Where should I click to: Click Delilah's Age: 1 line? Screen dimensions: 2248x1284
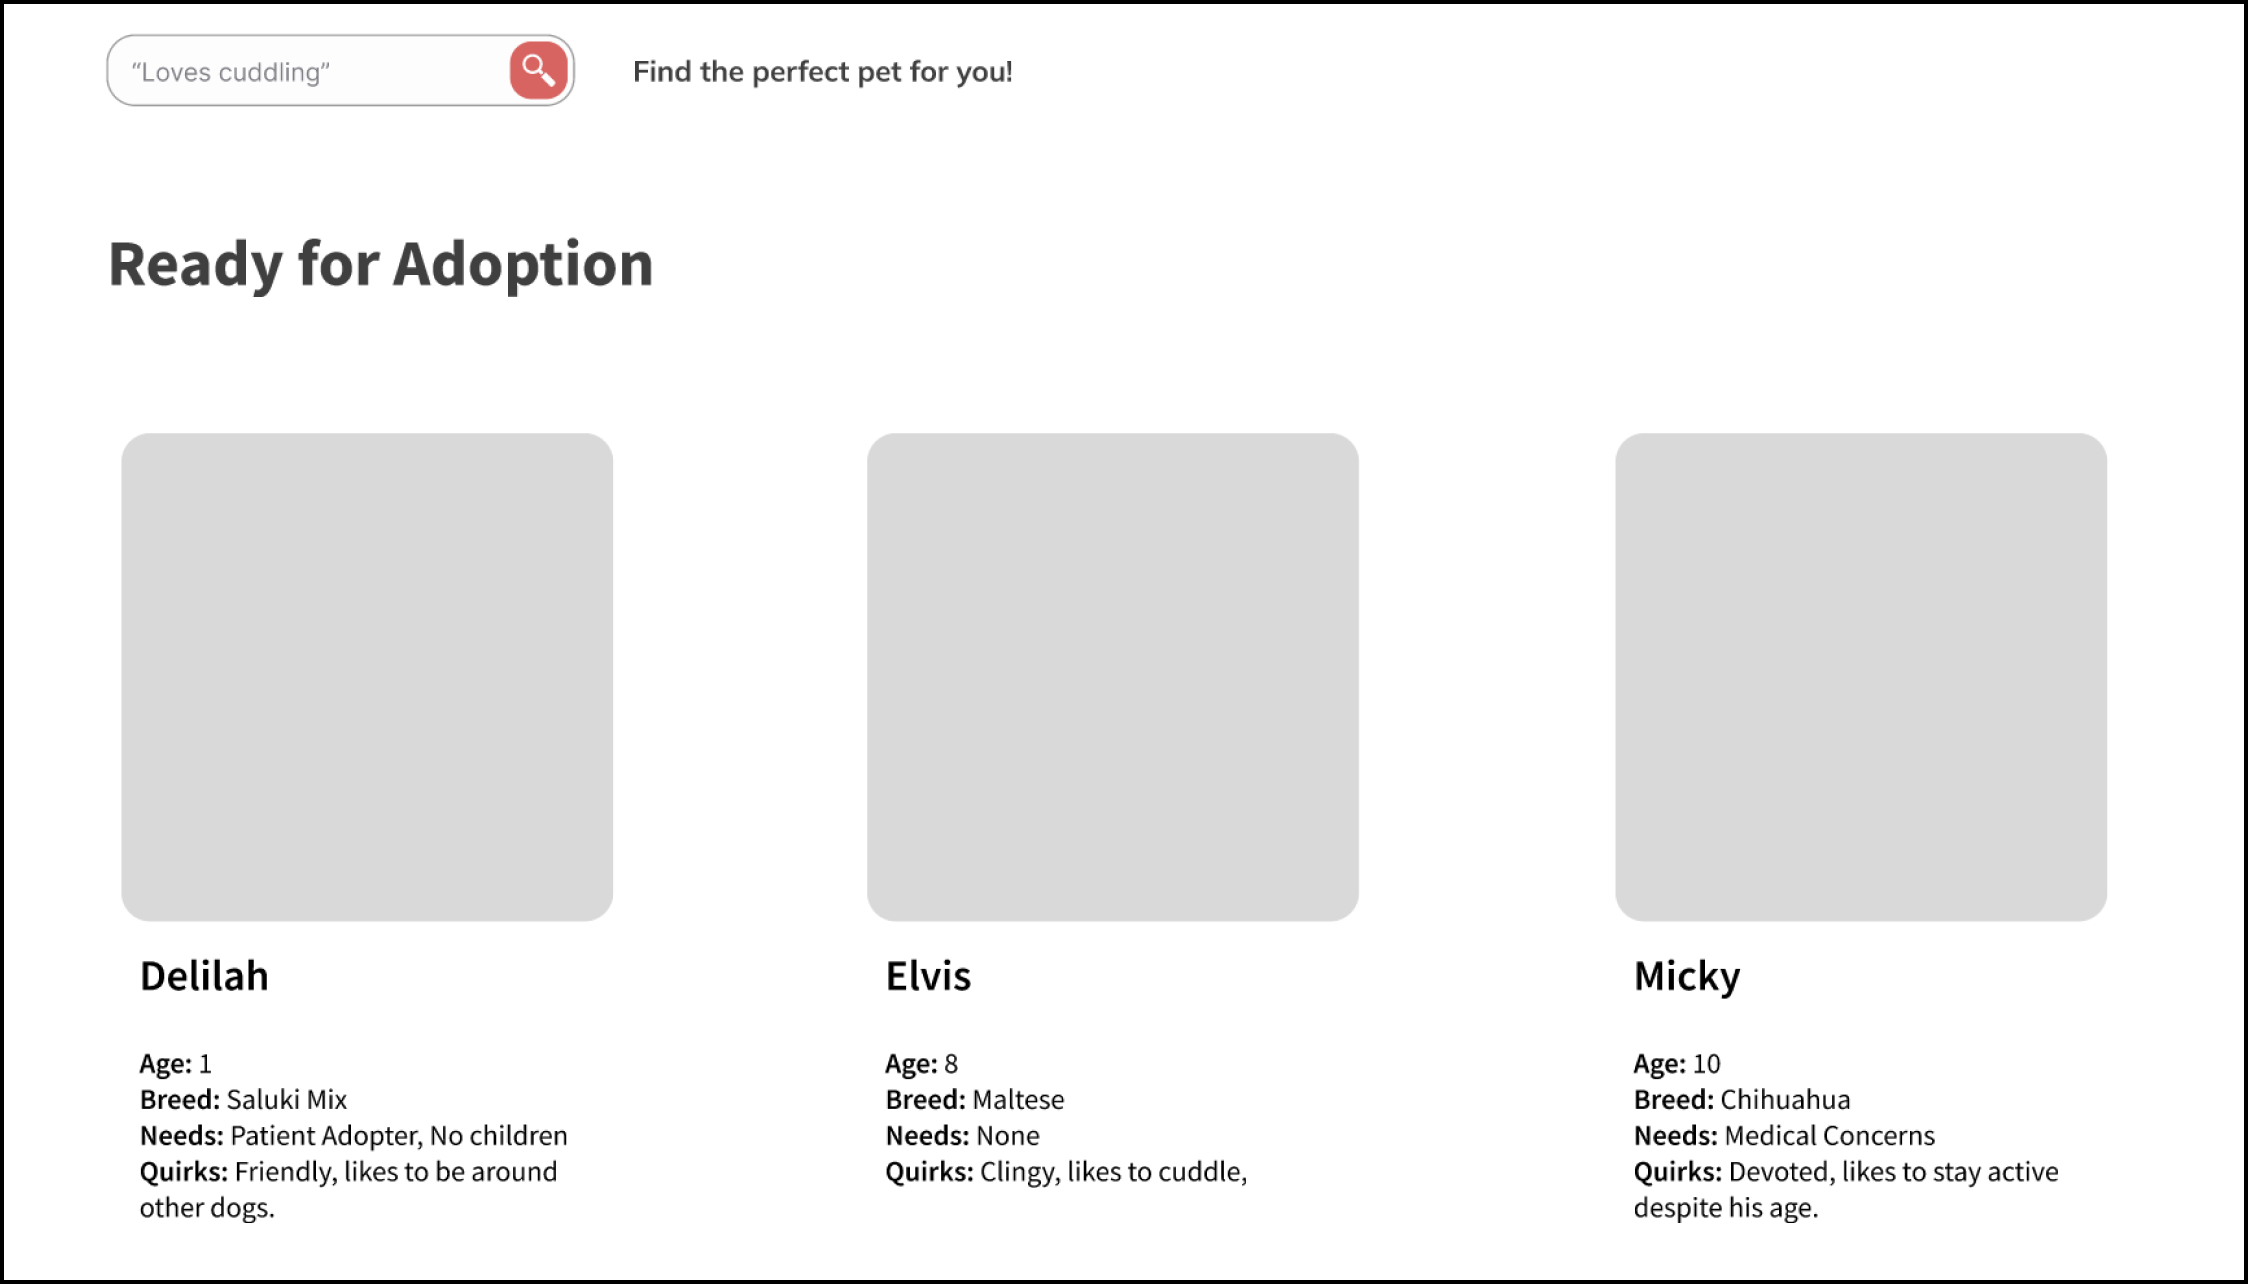(176, 1064)
